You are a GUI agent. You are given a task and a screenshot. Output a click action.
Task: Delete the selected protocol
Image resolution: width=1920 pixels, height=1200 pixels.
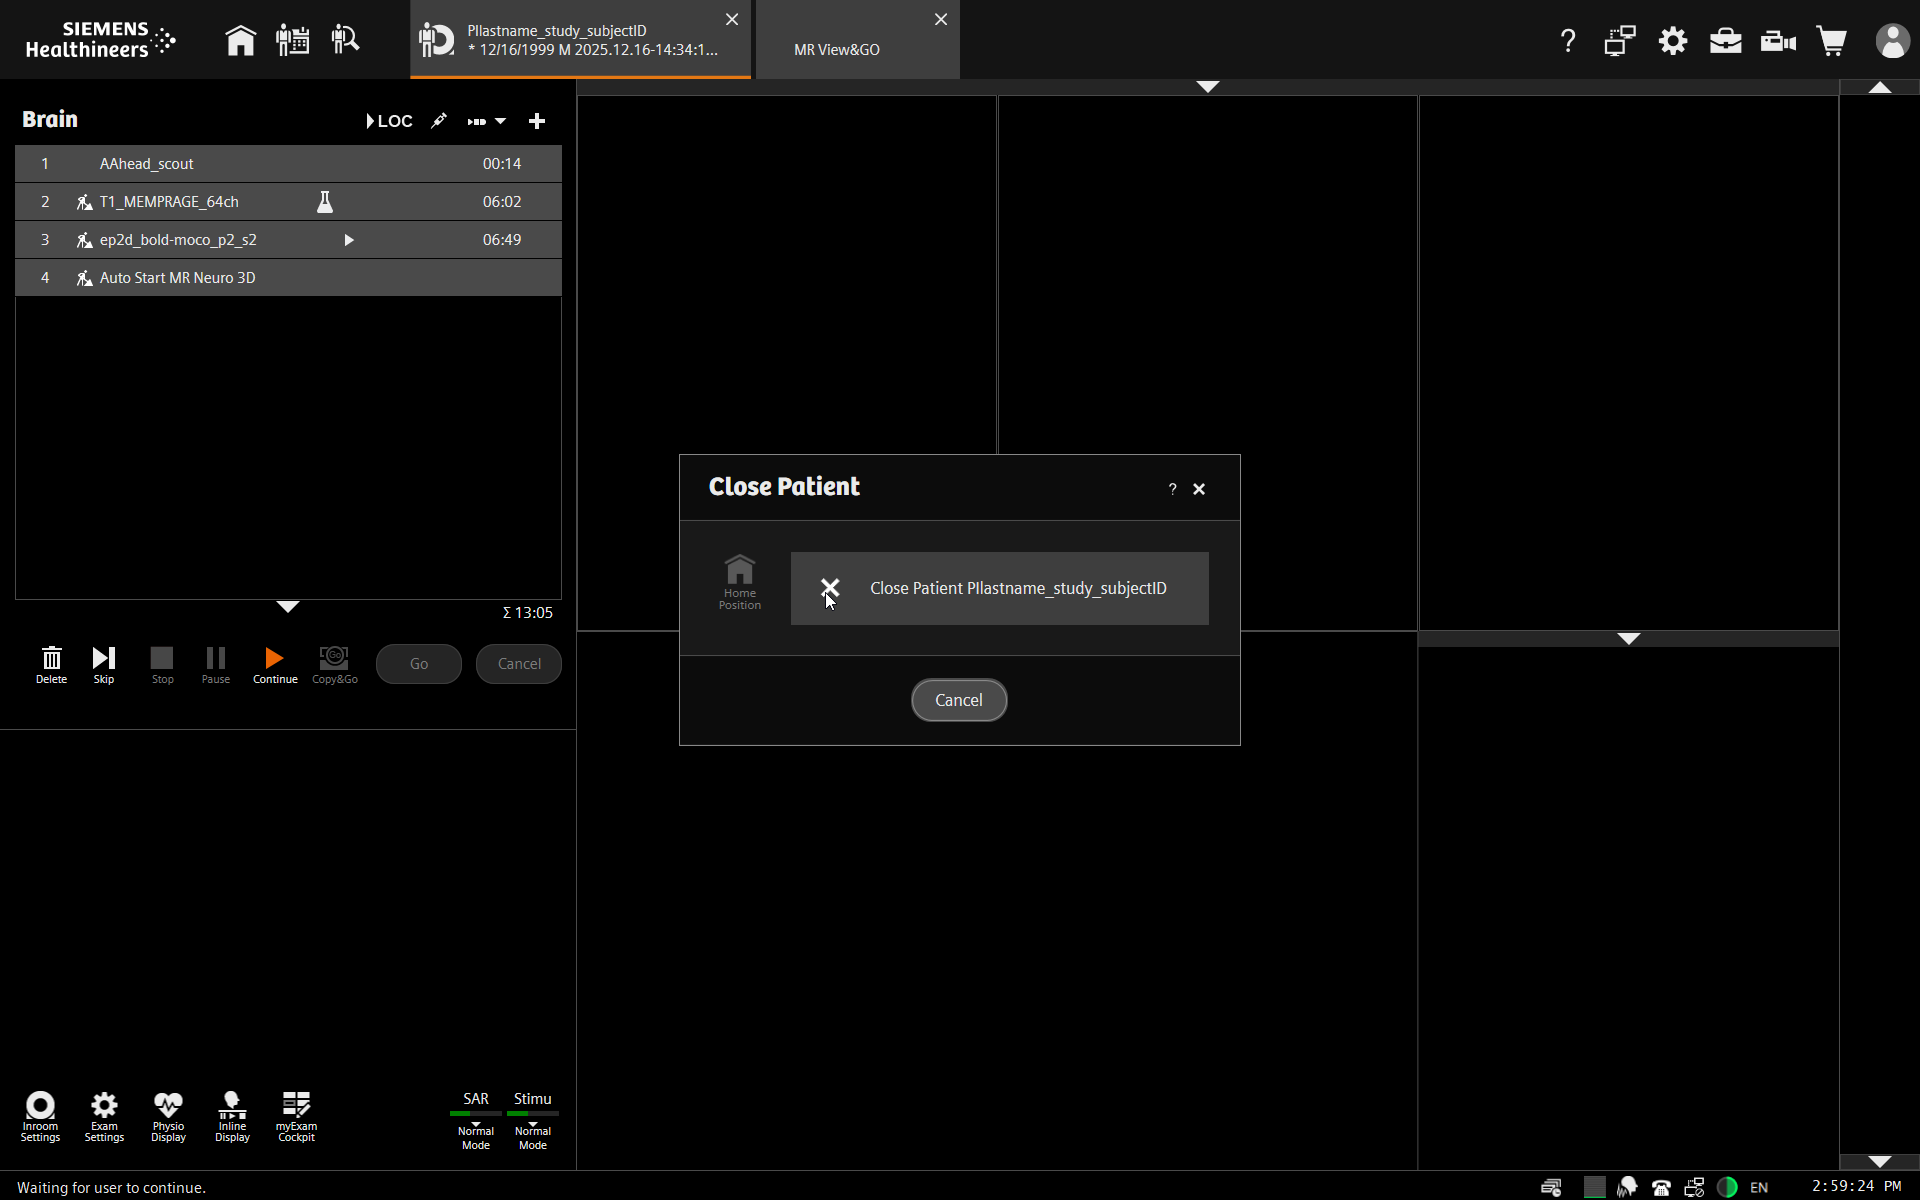click(51, 665)
